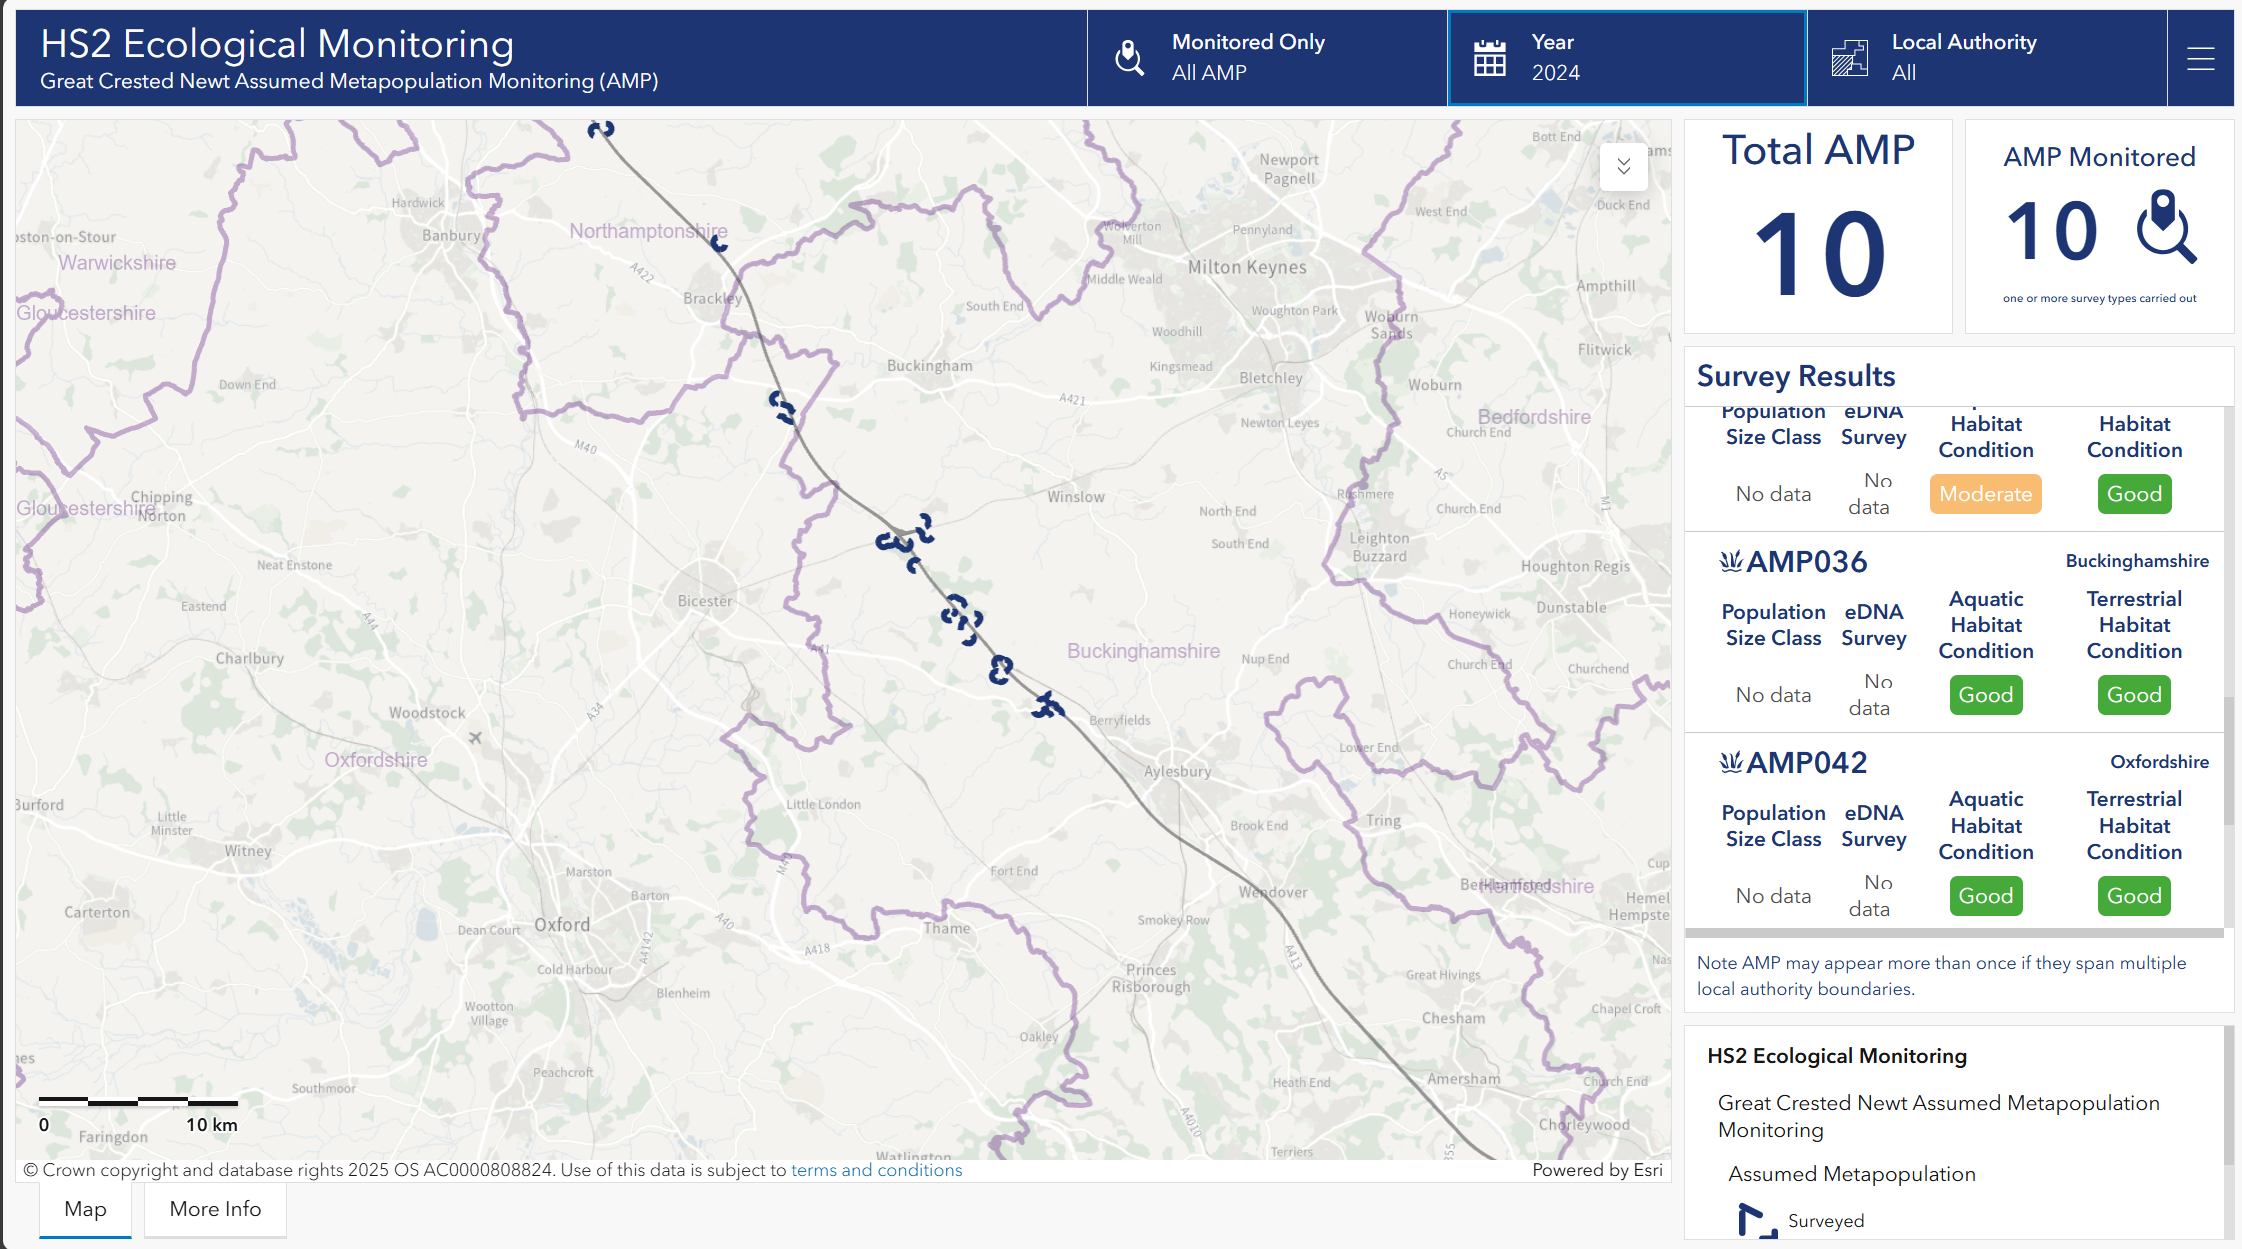Click the Buckinghamshire county label on map

point(1143,651)
